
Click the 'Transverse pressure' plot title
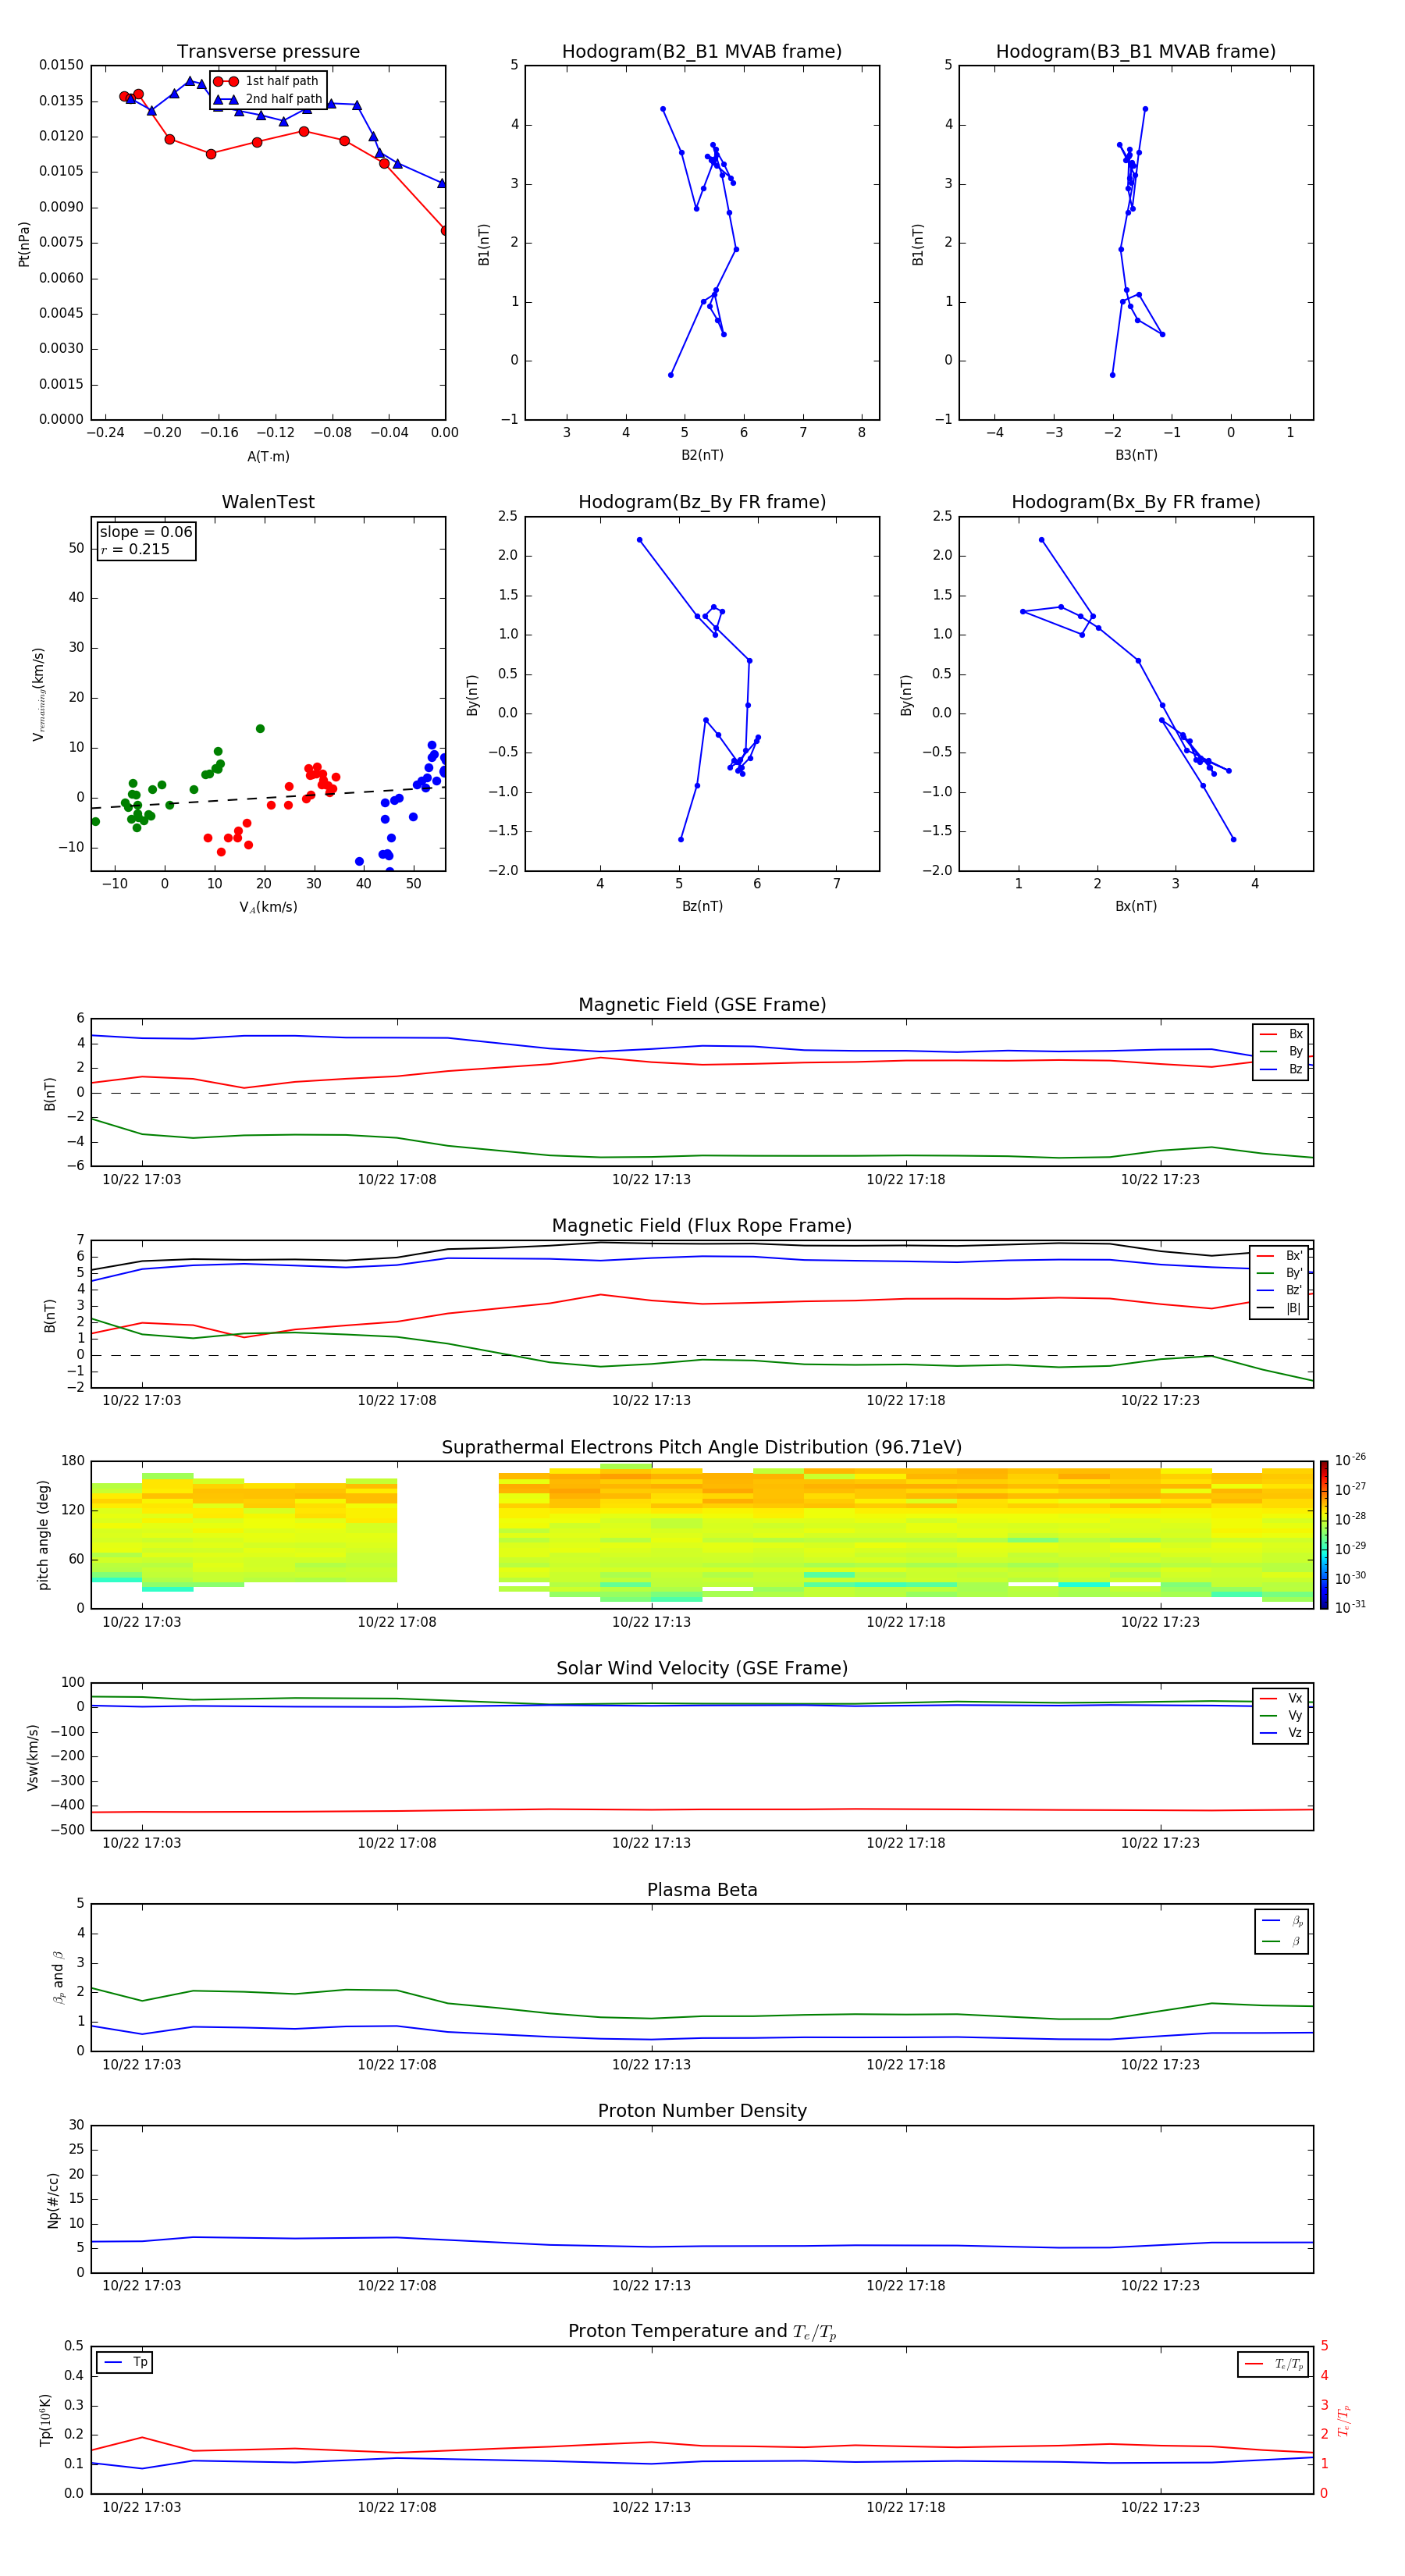pos(268,52)
